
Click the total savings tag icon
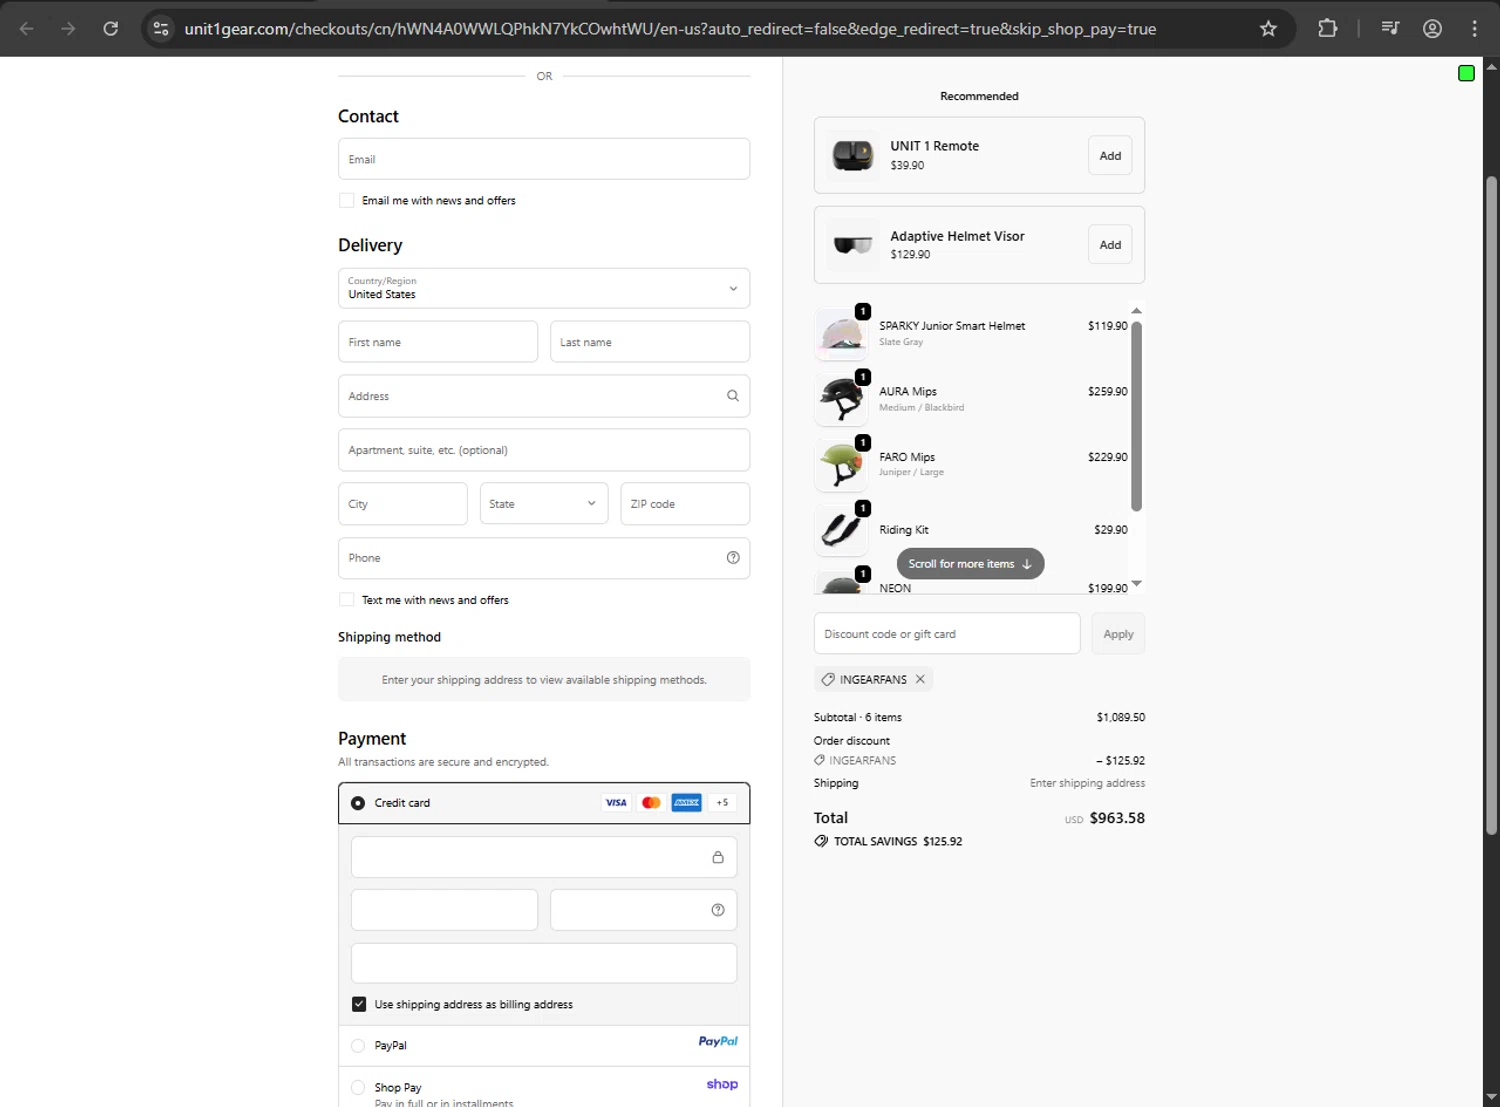821,841
